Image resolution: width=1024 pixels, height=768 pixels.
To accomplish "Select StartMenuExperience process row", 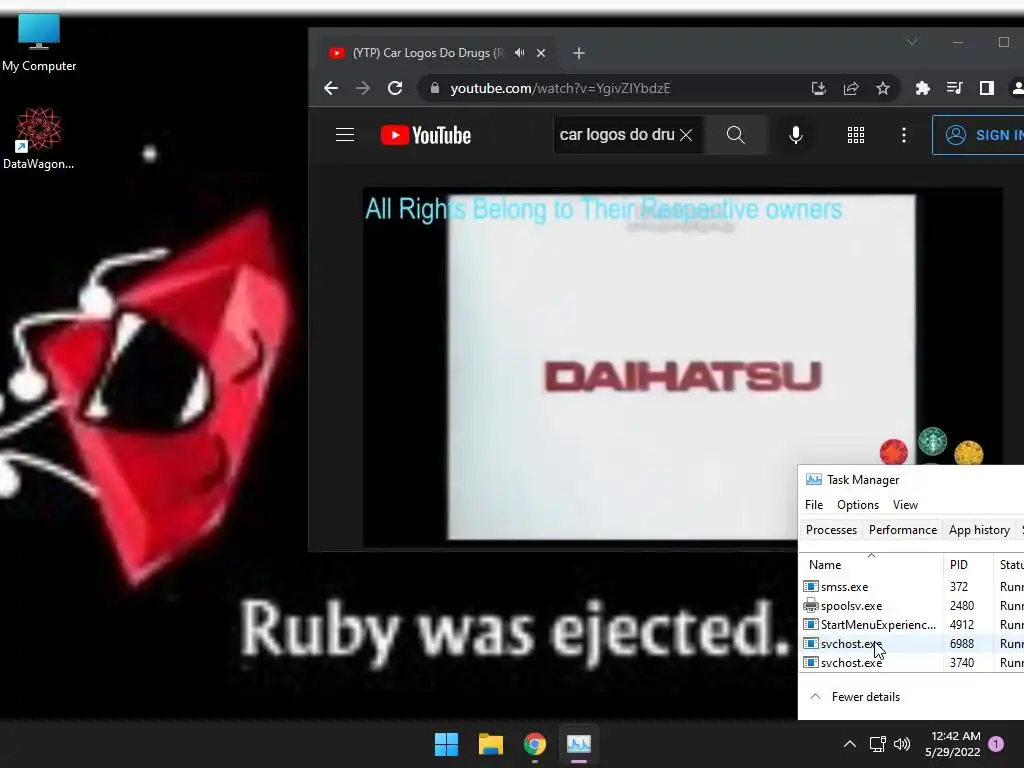I will 912,624.
